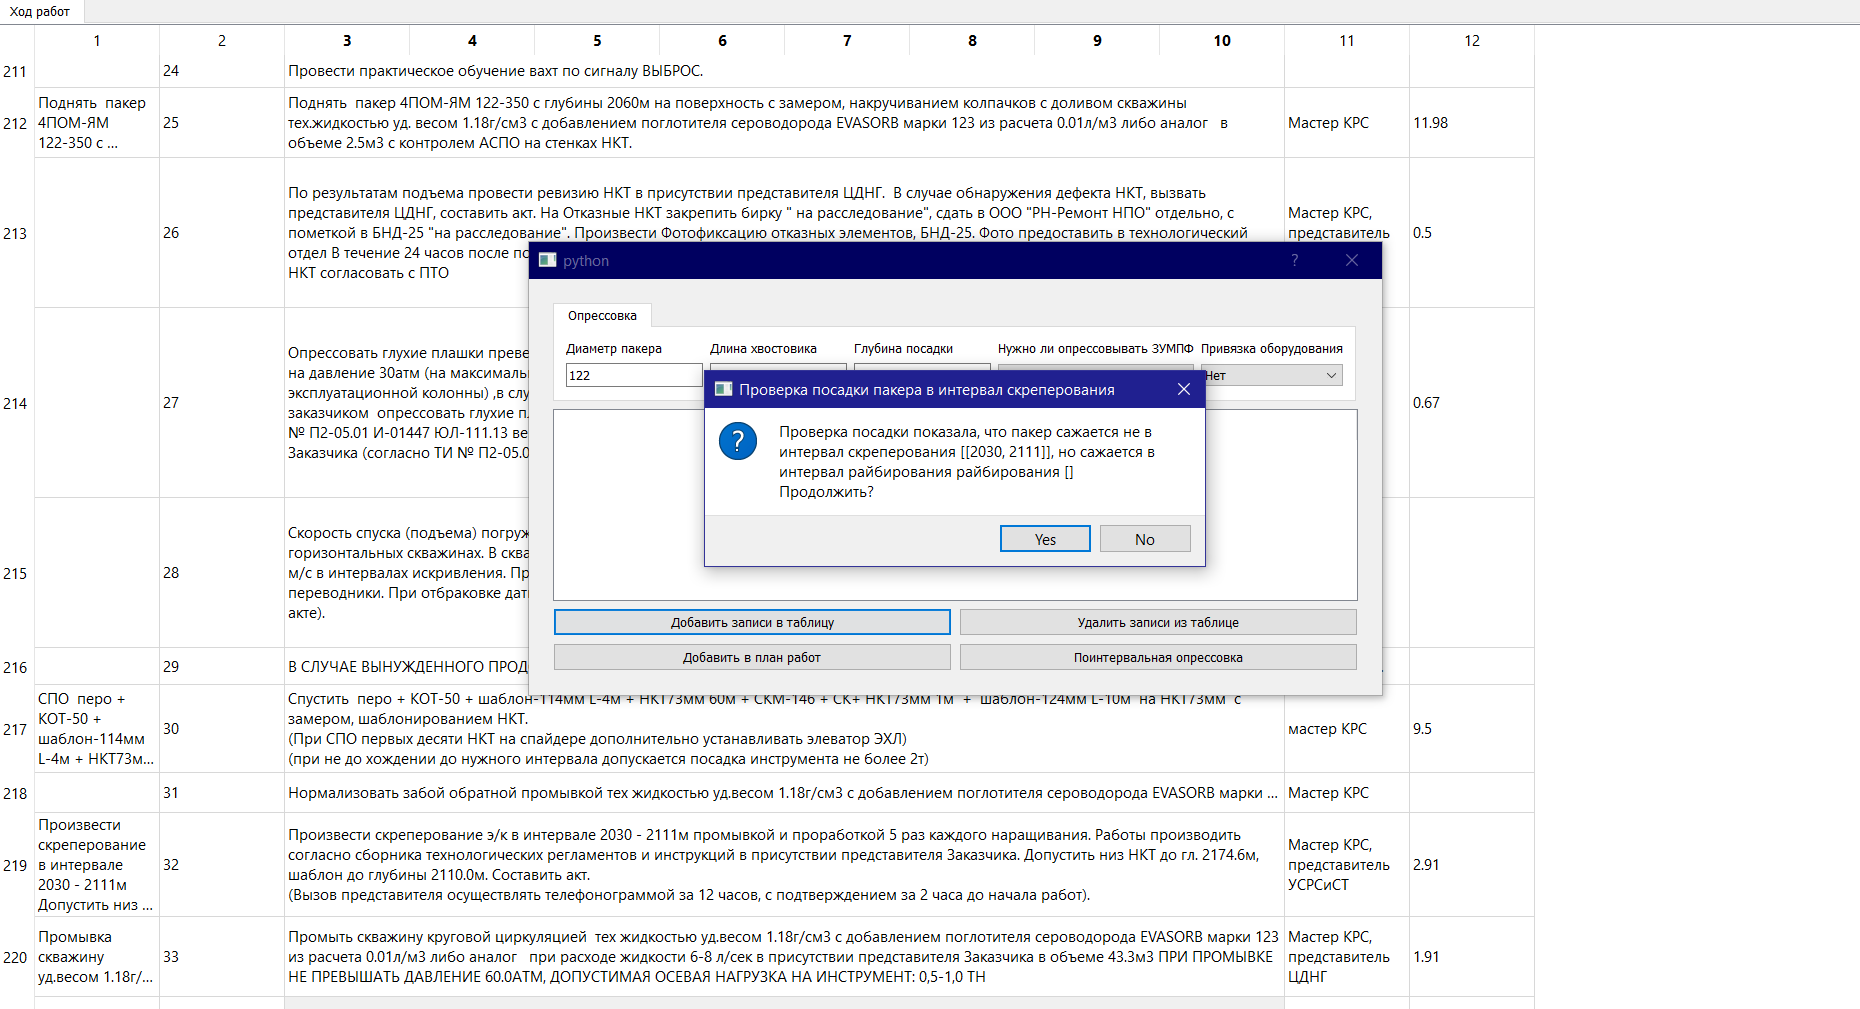Select column header 3
Image resolution: width=1860 pixels, height=1009 pixels.
pyautogui.click(x=347, y=40)
